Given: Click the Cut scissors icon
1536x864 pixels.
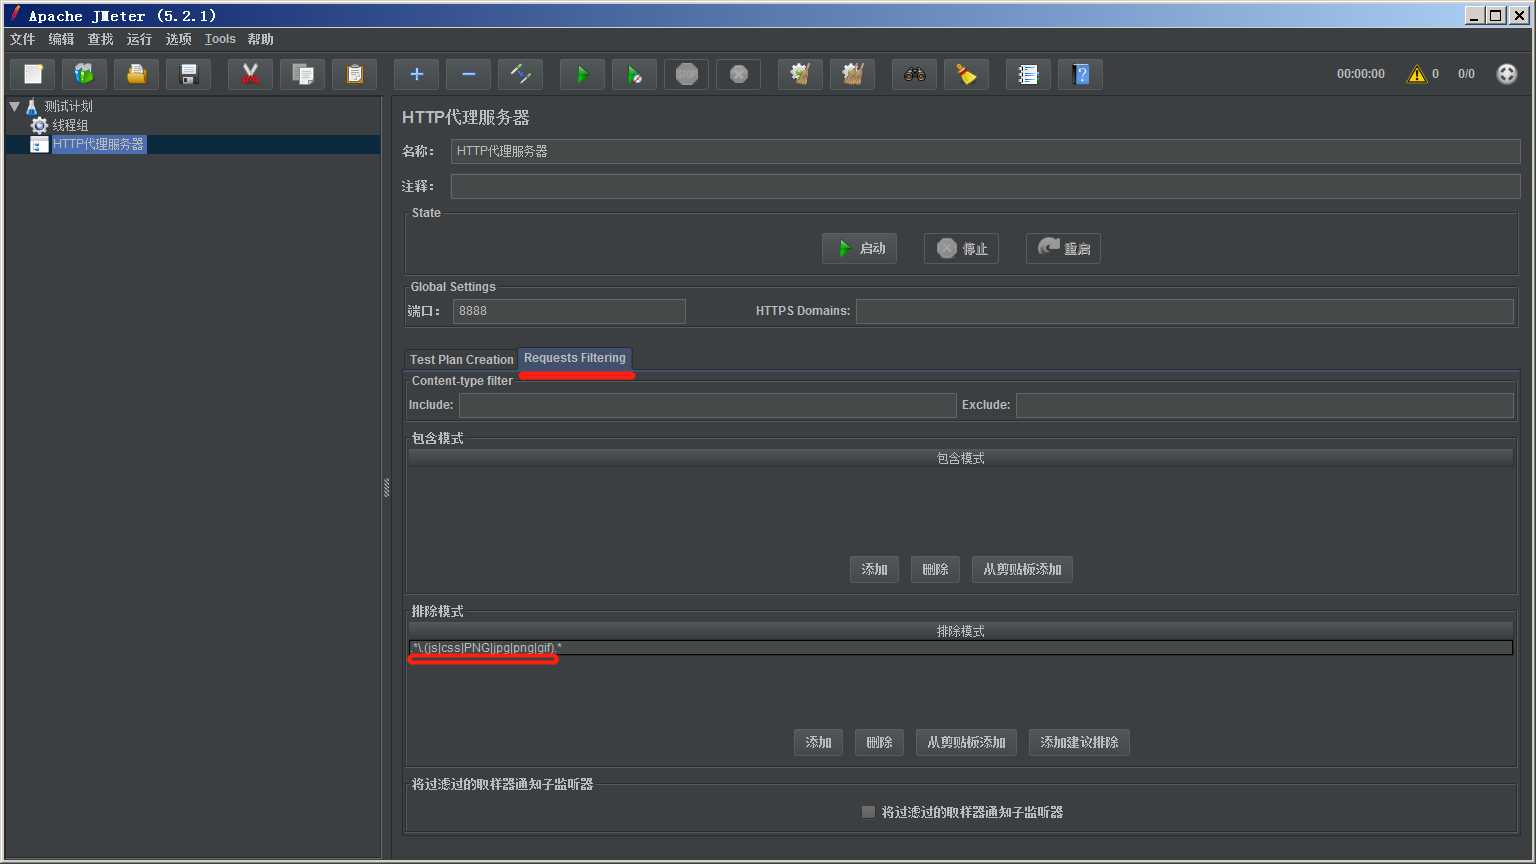Looking at the screenshot, I should tap(250, 74).
